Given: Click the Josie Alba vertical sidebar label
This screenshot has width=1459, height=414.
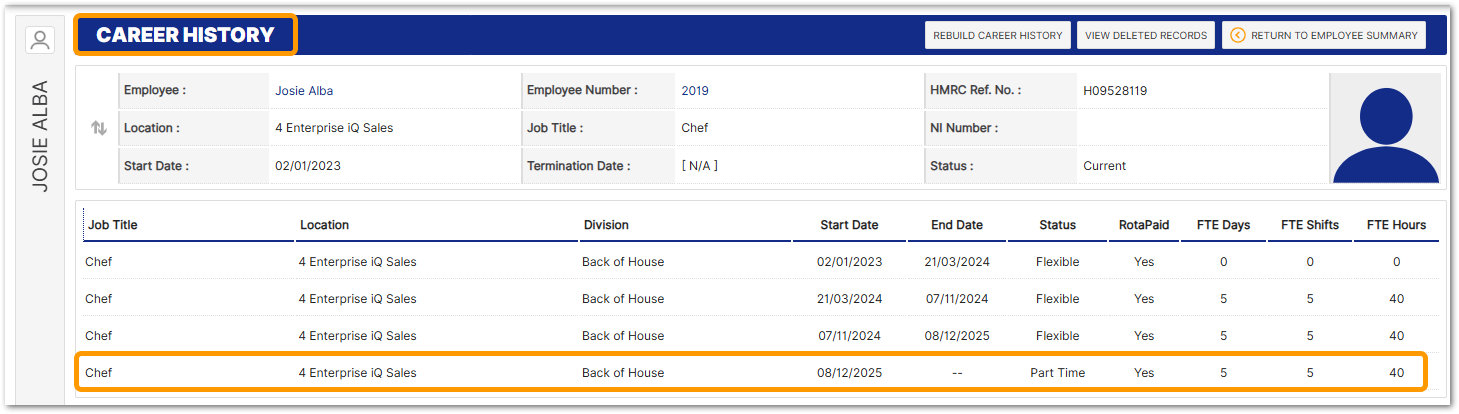Looking at the screenshot, I should 40,137.
